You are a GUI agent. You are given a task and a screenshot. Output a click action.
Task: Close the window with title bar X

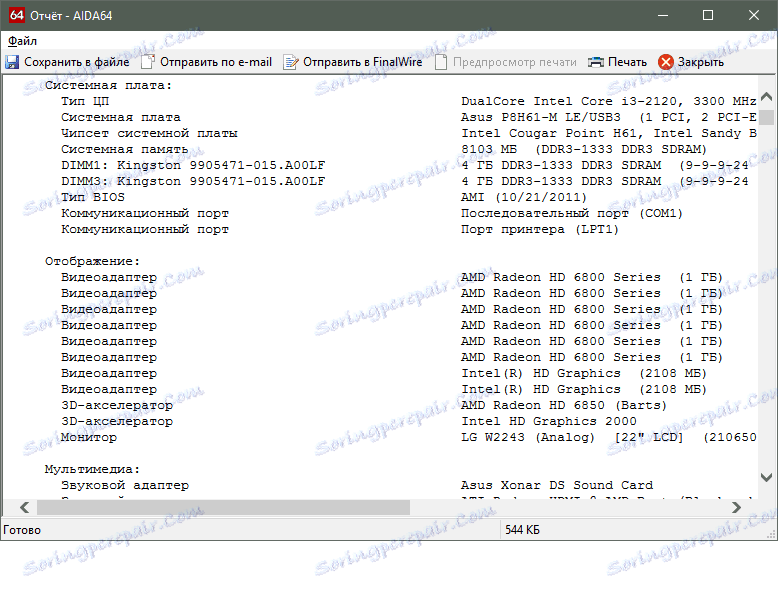point(754,15)
